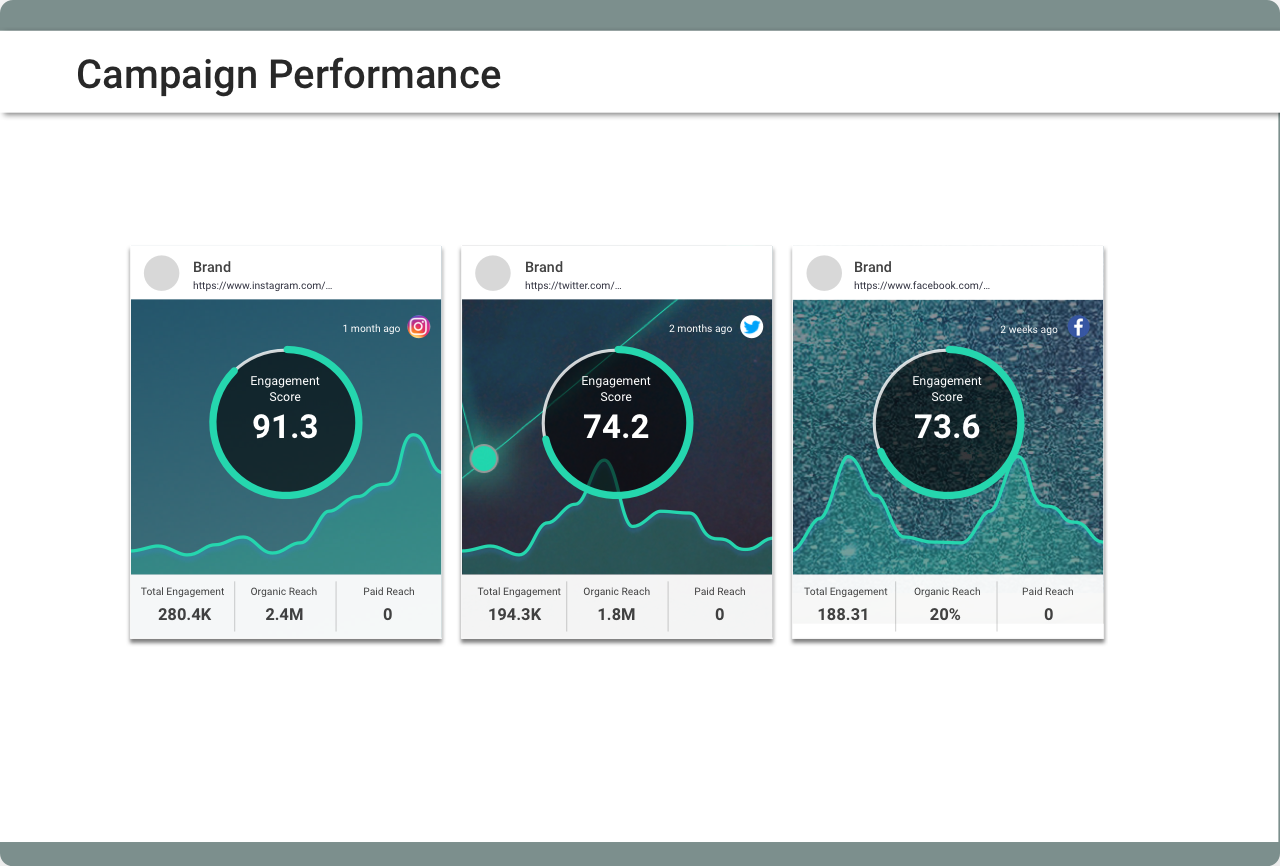This screenshot has height=866, width=1280.
Task: Select the brand avatar on the Twitter card
Action: [492, 273]
